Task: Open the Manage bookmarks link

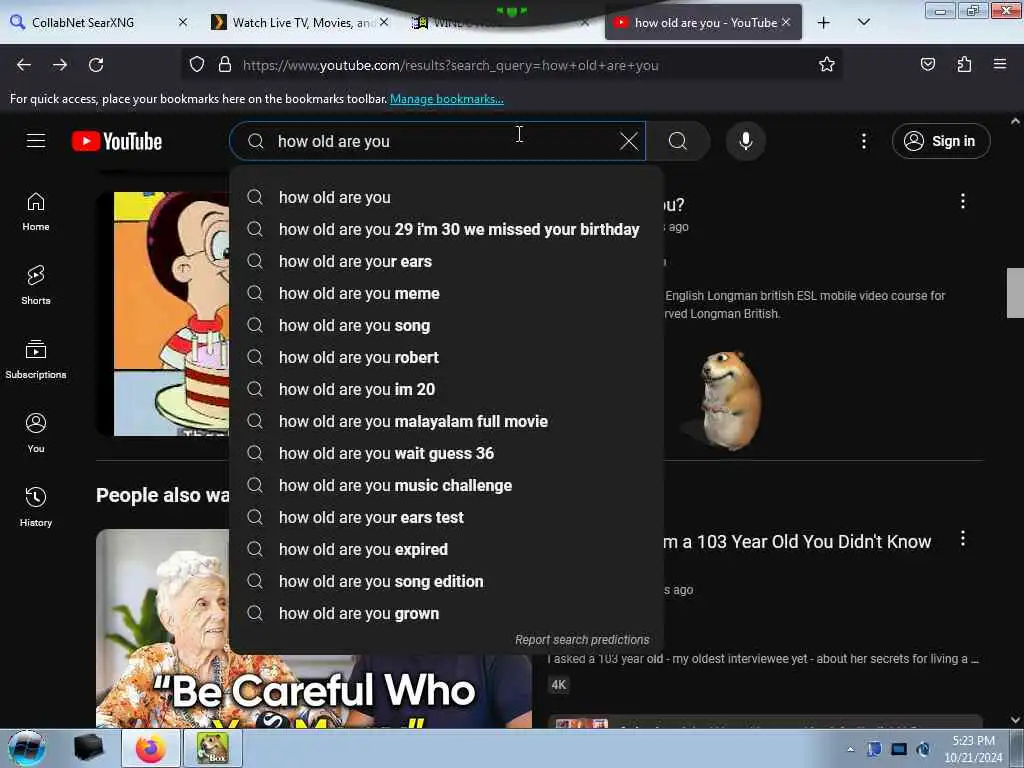Action: point(447,99)
